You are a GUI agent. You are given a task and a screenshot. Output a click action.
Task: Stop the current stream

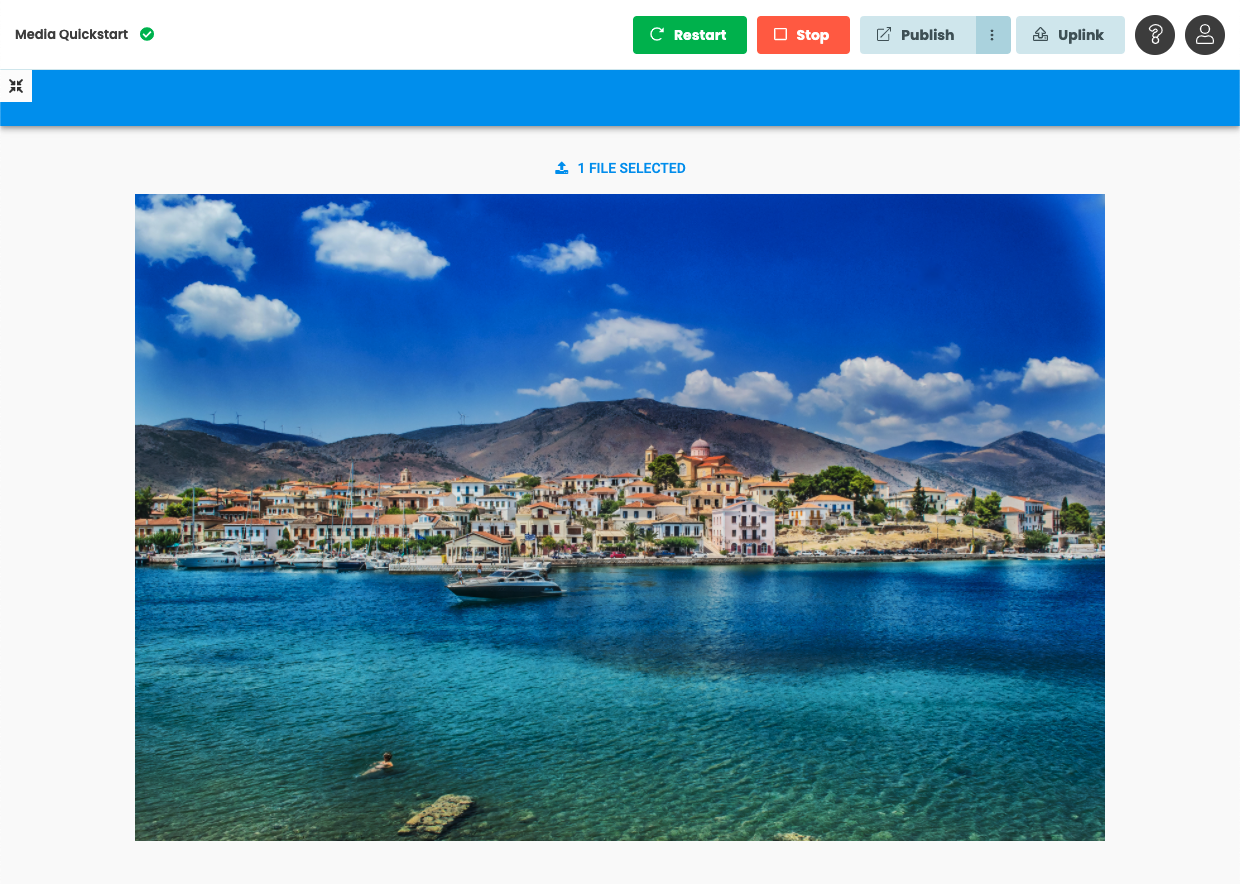click(803, 34)
